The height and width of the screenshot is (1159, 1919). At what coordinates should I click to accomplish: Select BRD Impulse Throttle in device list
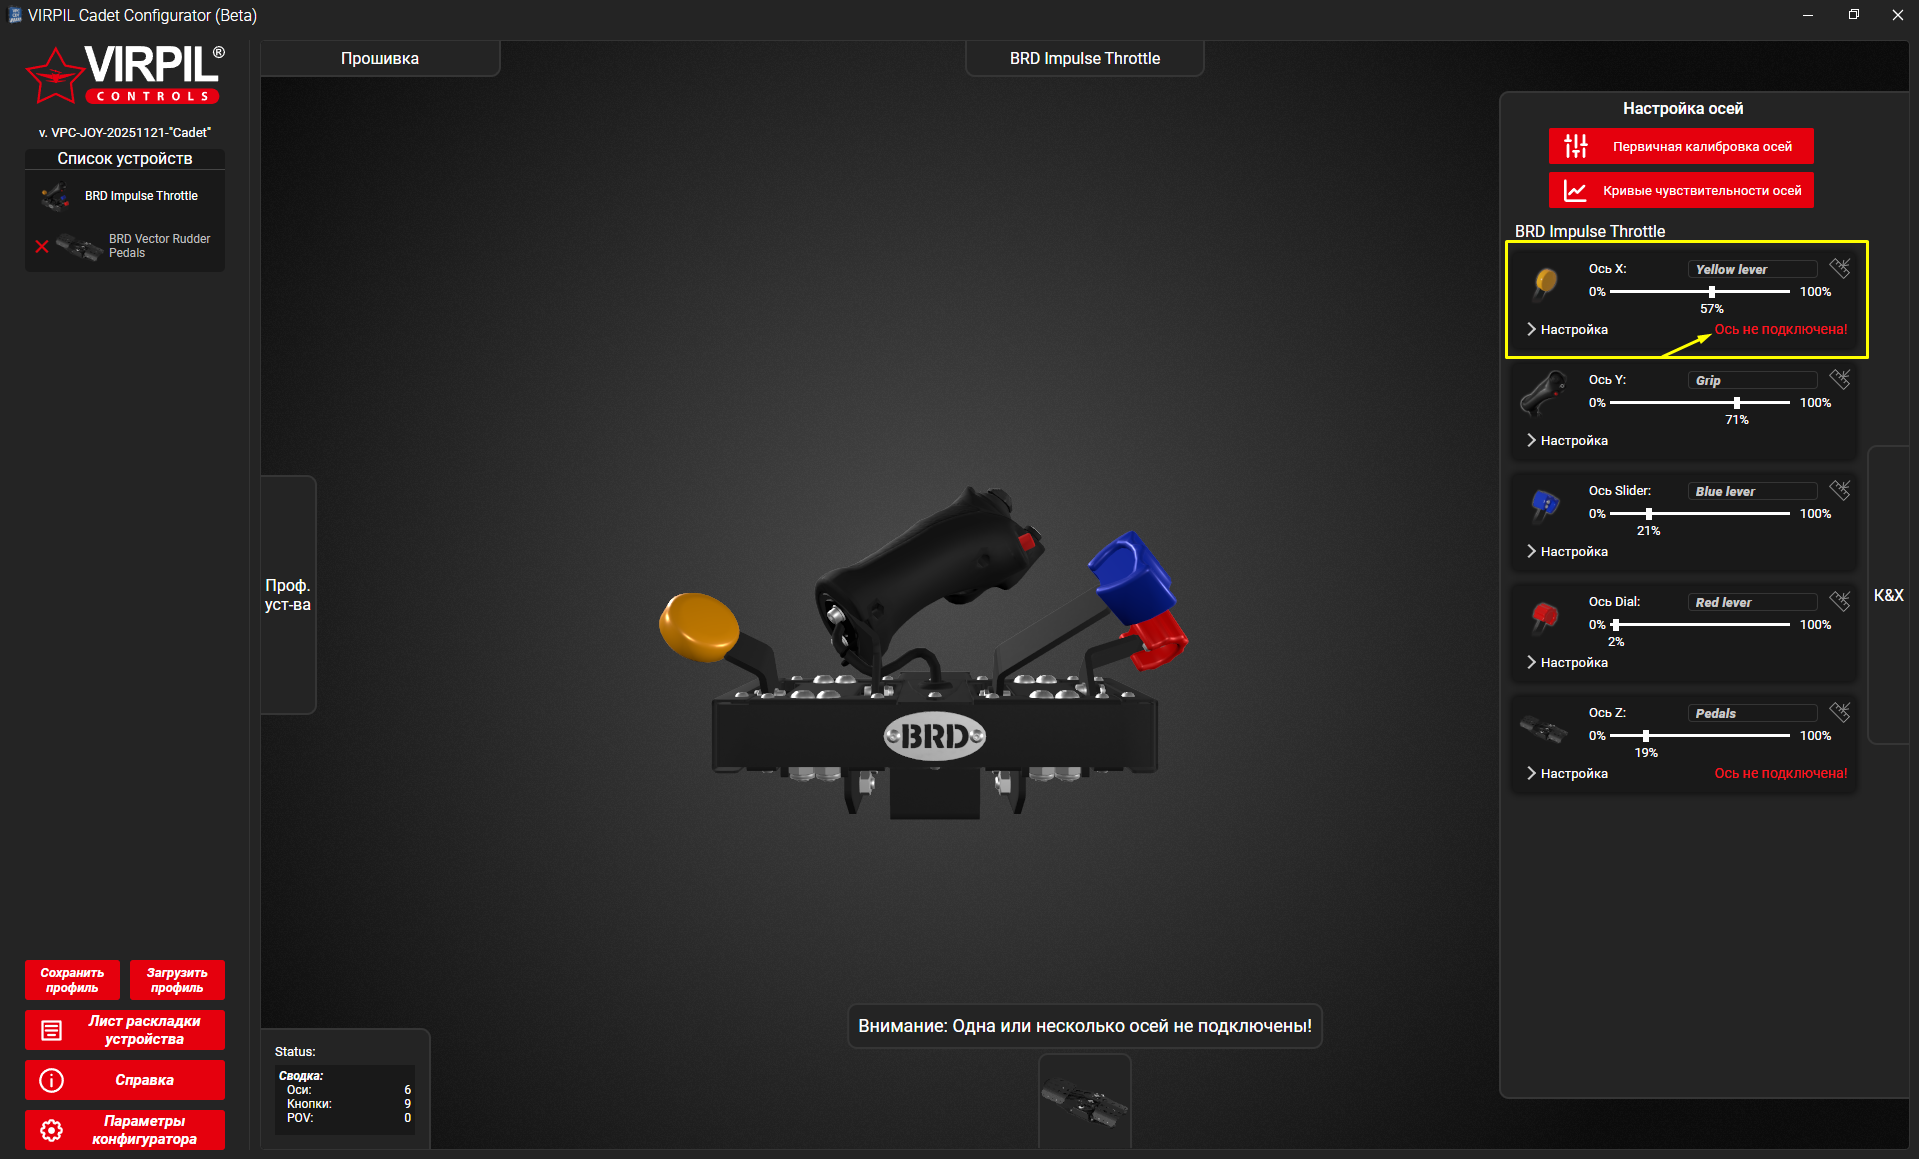click(140, 196)
